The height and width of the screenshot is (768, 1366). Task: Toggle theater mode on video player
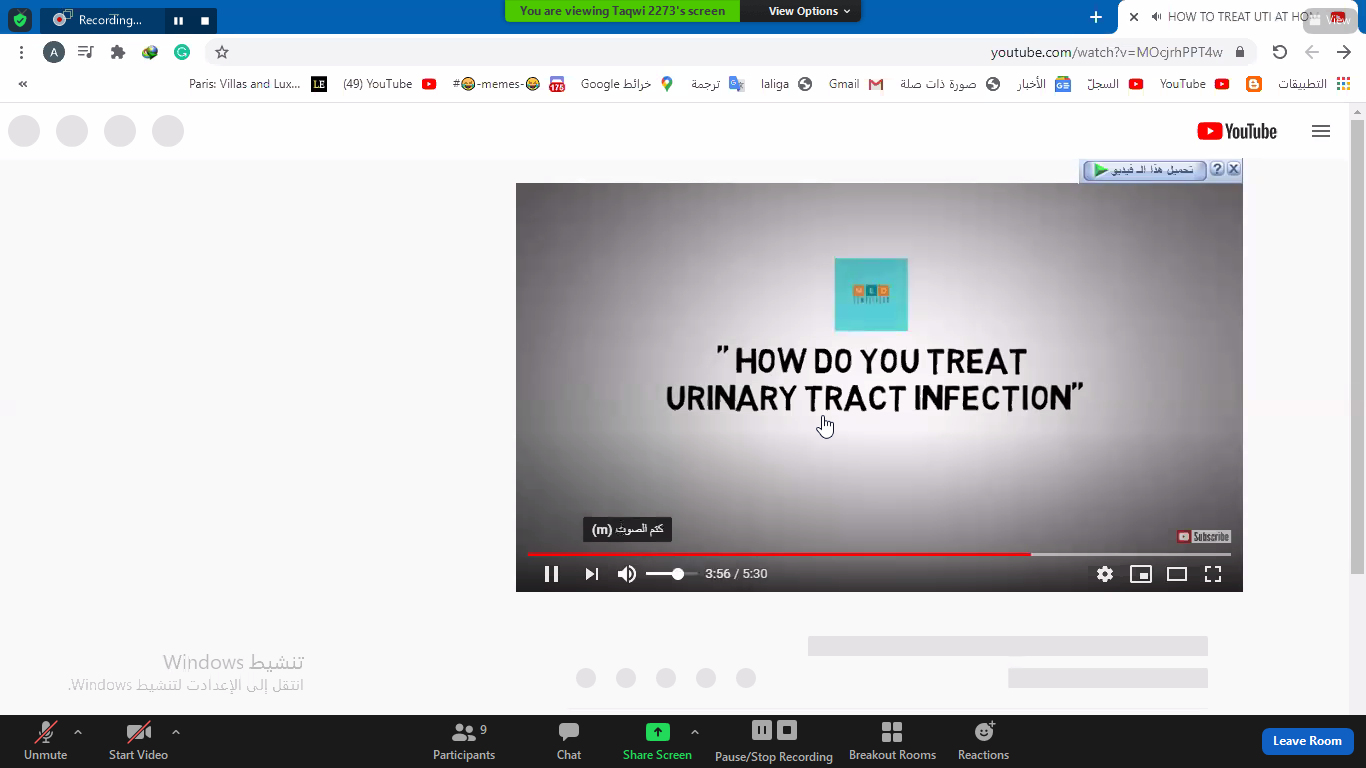coord(1177,574)
